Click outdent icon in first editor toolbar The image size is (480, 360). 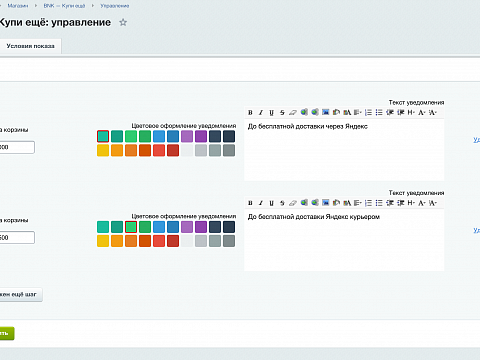390,112
